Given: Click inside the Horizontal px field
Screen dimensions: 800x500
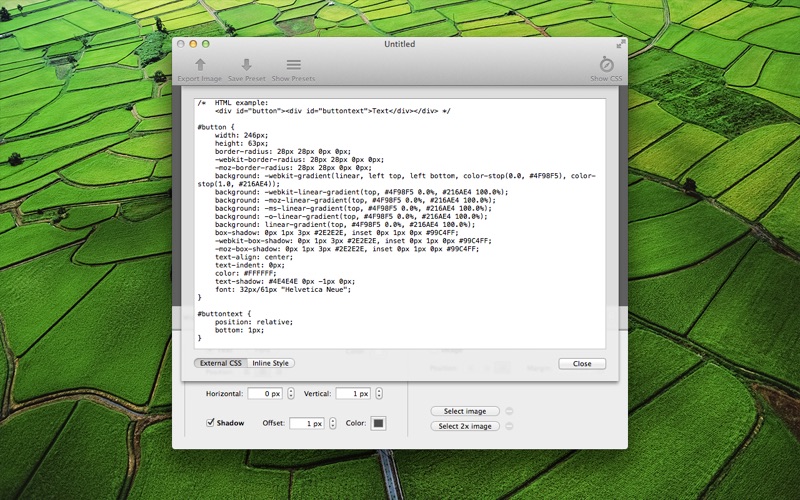Looking at the screenshot, I should (265, 394).
